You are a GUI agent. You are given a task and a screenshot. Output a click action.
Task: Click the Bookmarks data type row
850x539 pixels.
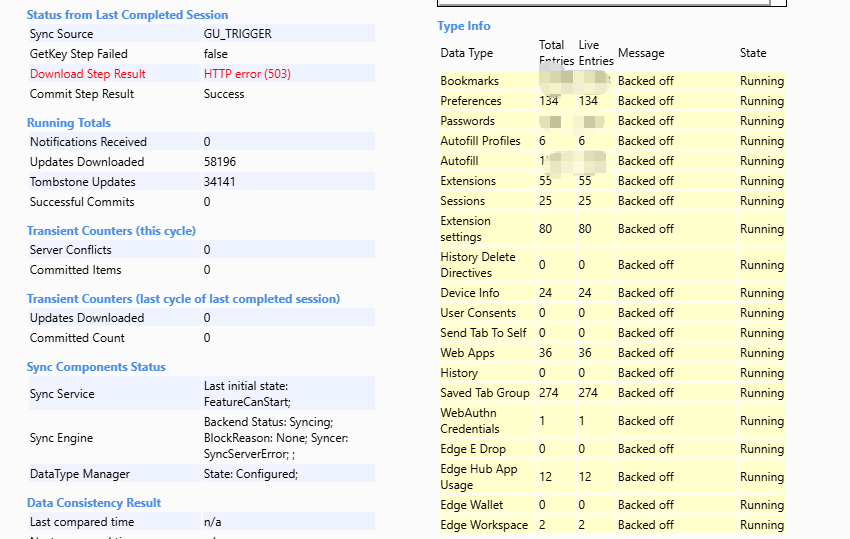point(611,81)
